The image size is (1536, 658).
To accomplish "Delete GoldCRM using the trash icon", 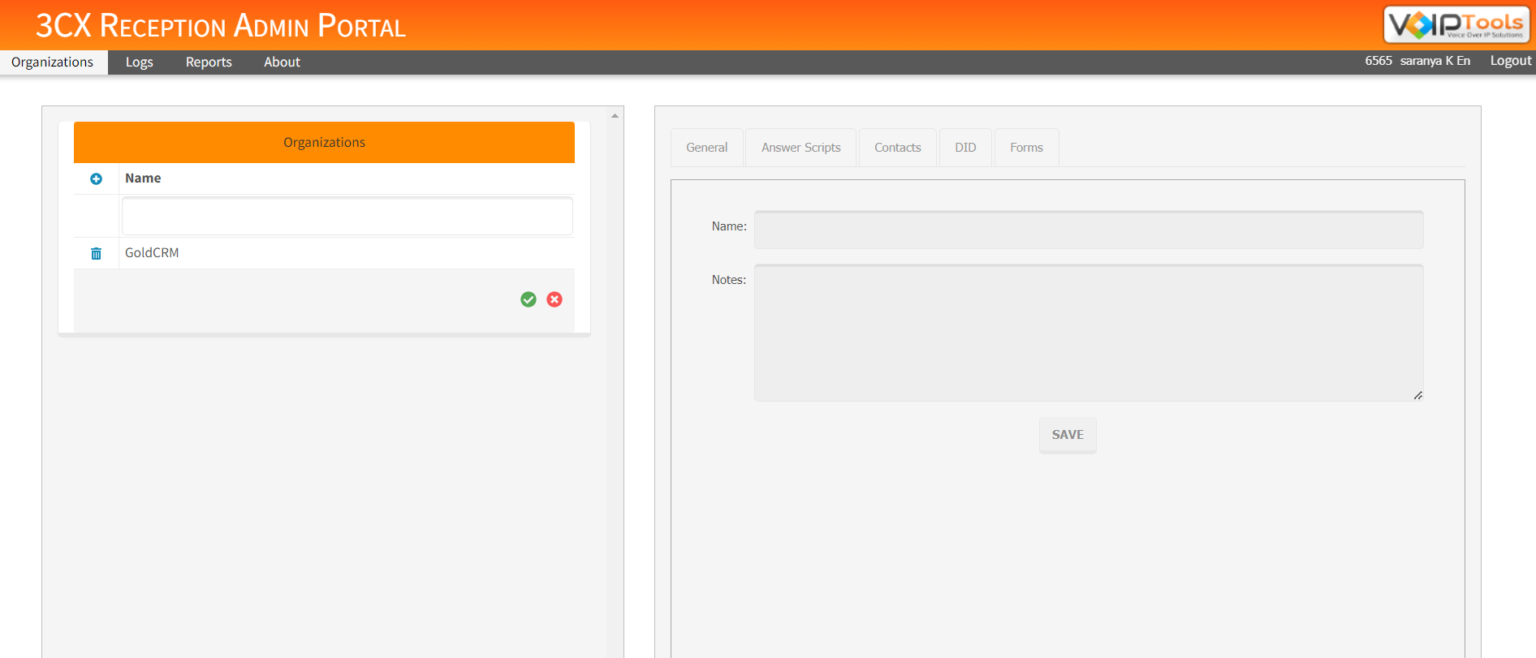I will coord(95,253).
